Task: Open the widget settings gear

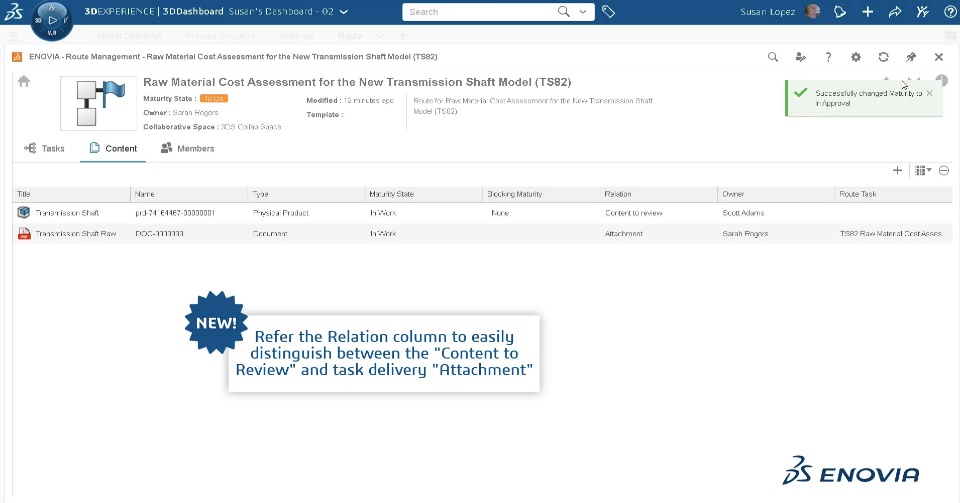Action: click(856, 57)
